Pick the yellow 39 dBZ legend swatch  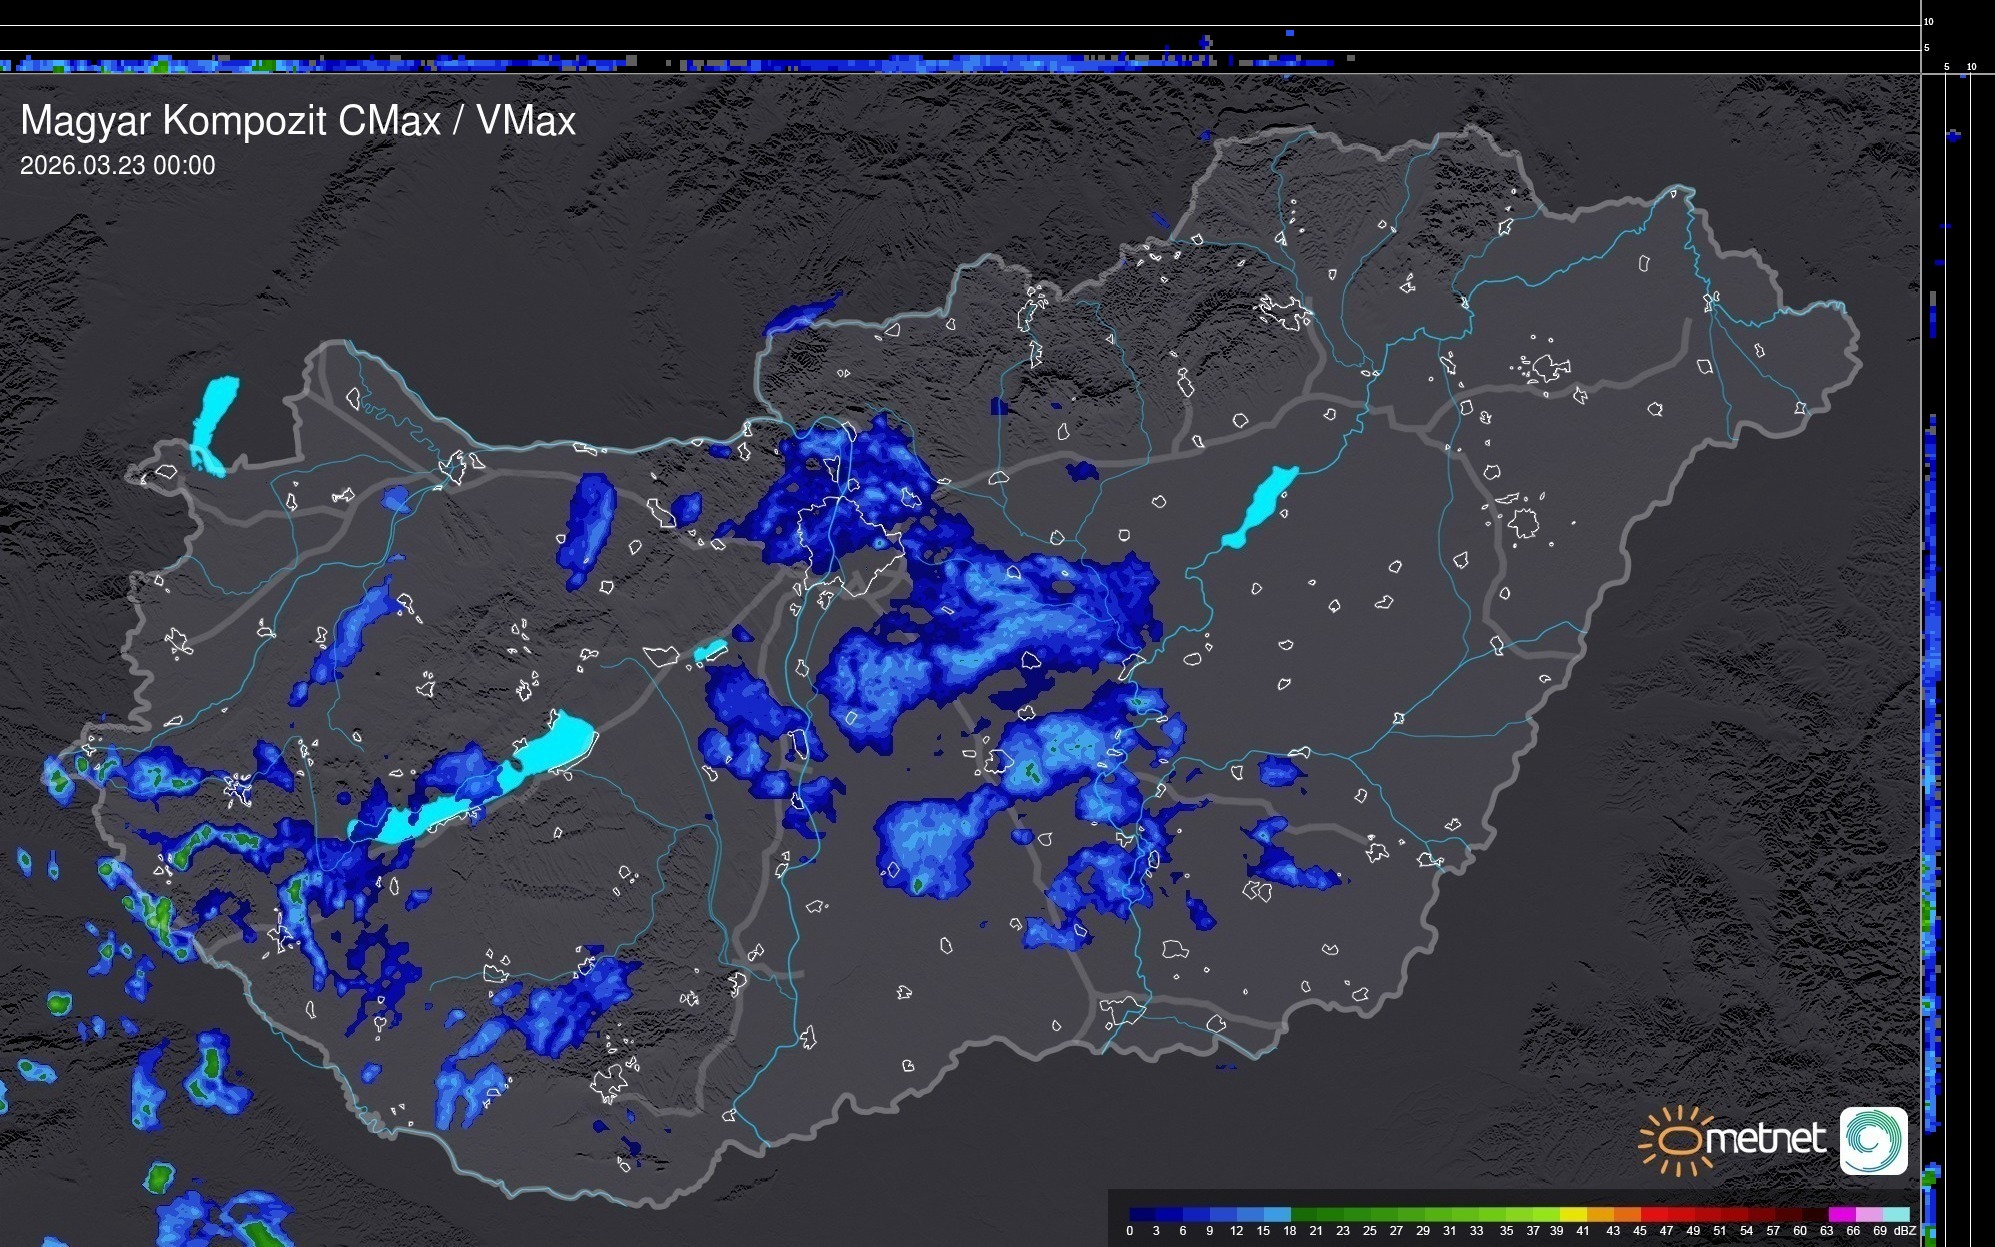pos(1573,1215)
